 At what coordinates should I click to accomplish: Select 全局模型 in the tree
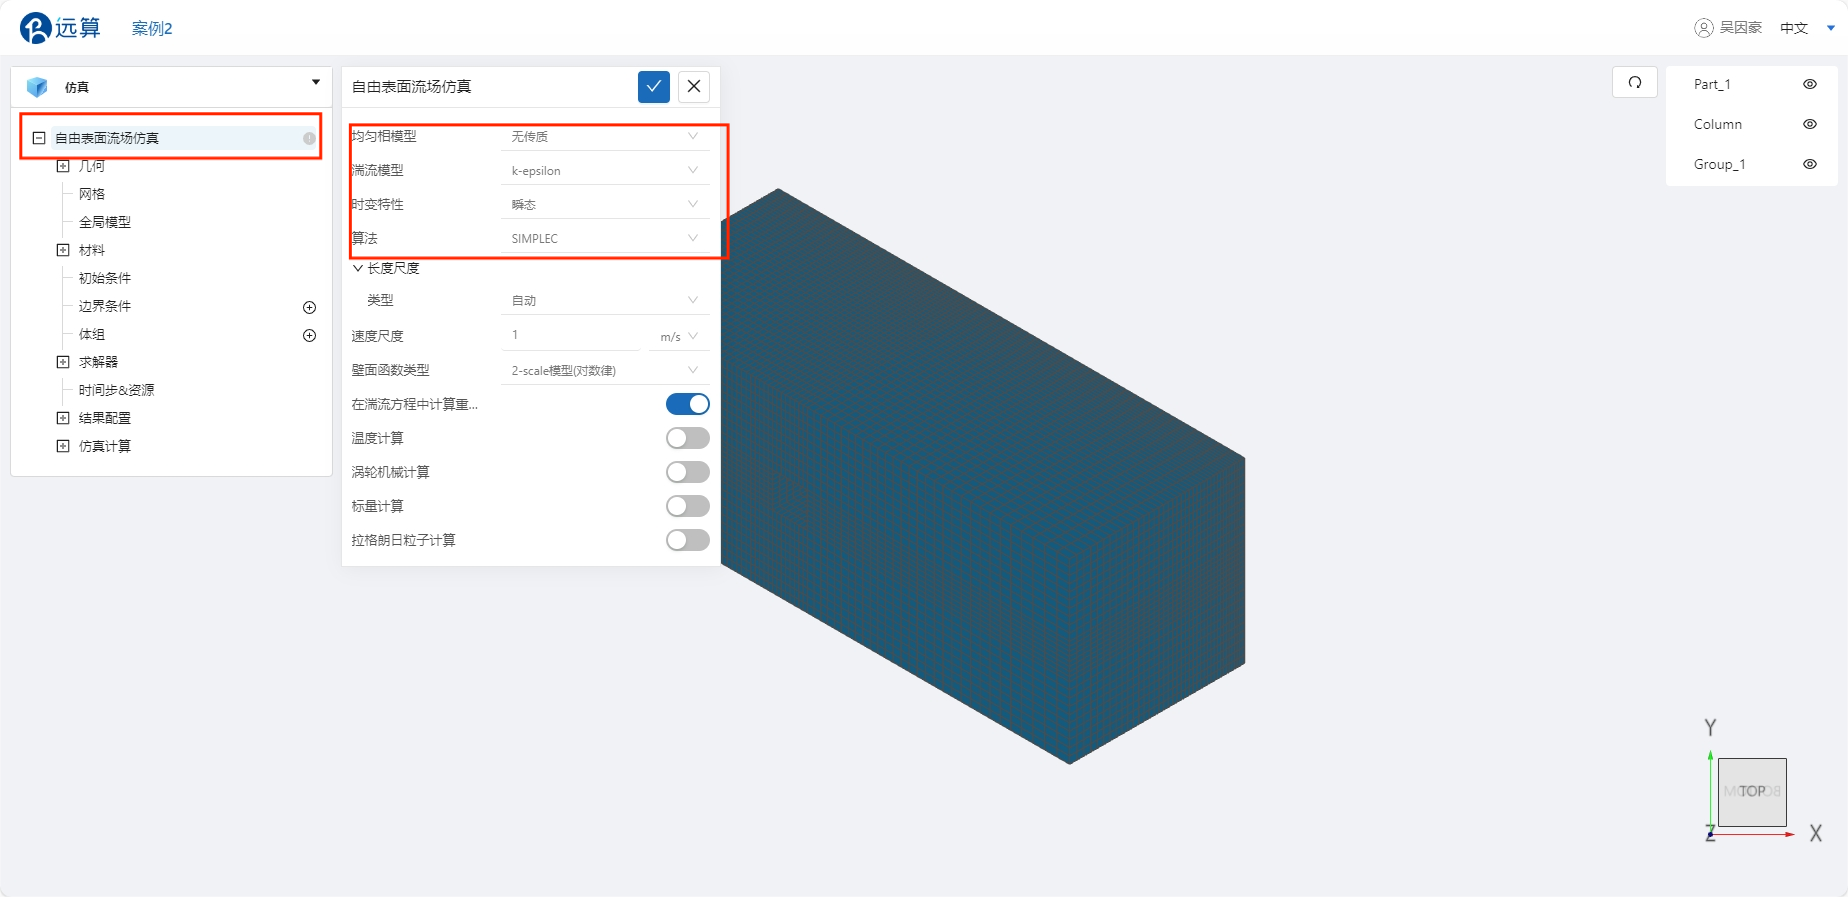(x=105, y=222)
